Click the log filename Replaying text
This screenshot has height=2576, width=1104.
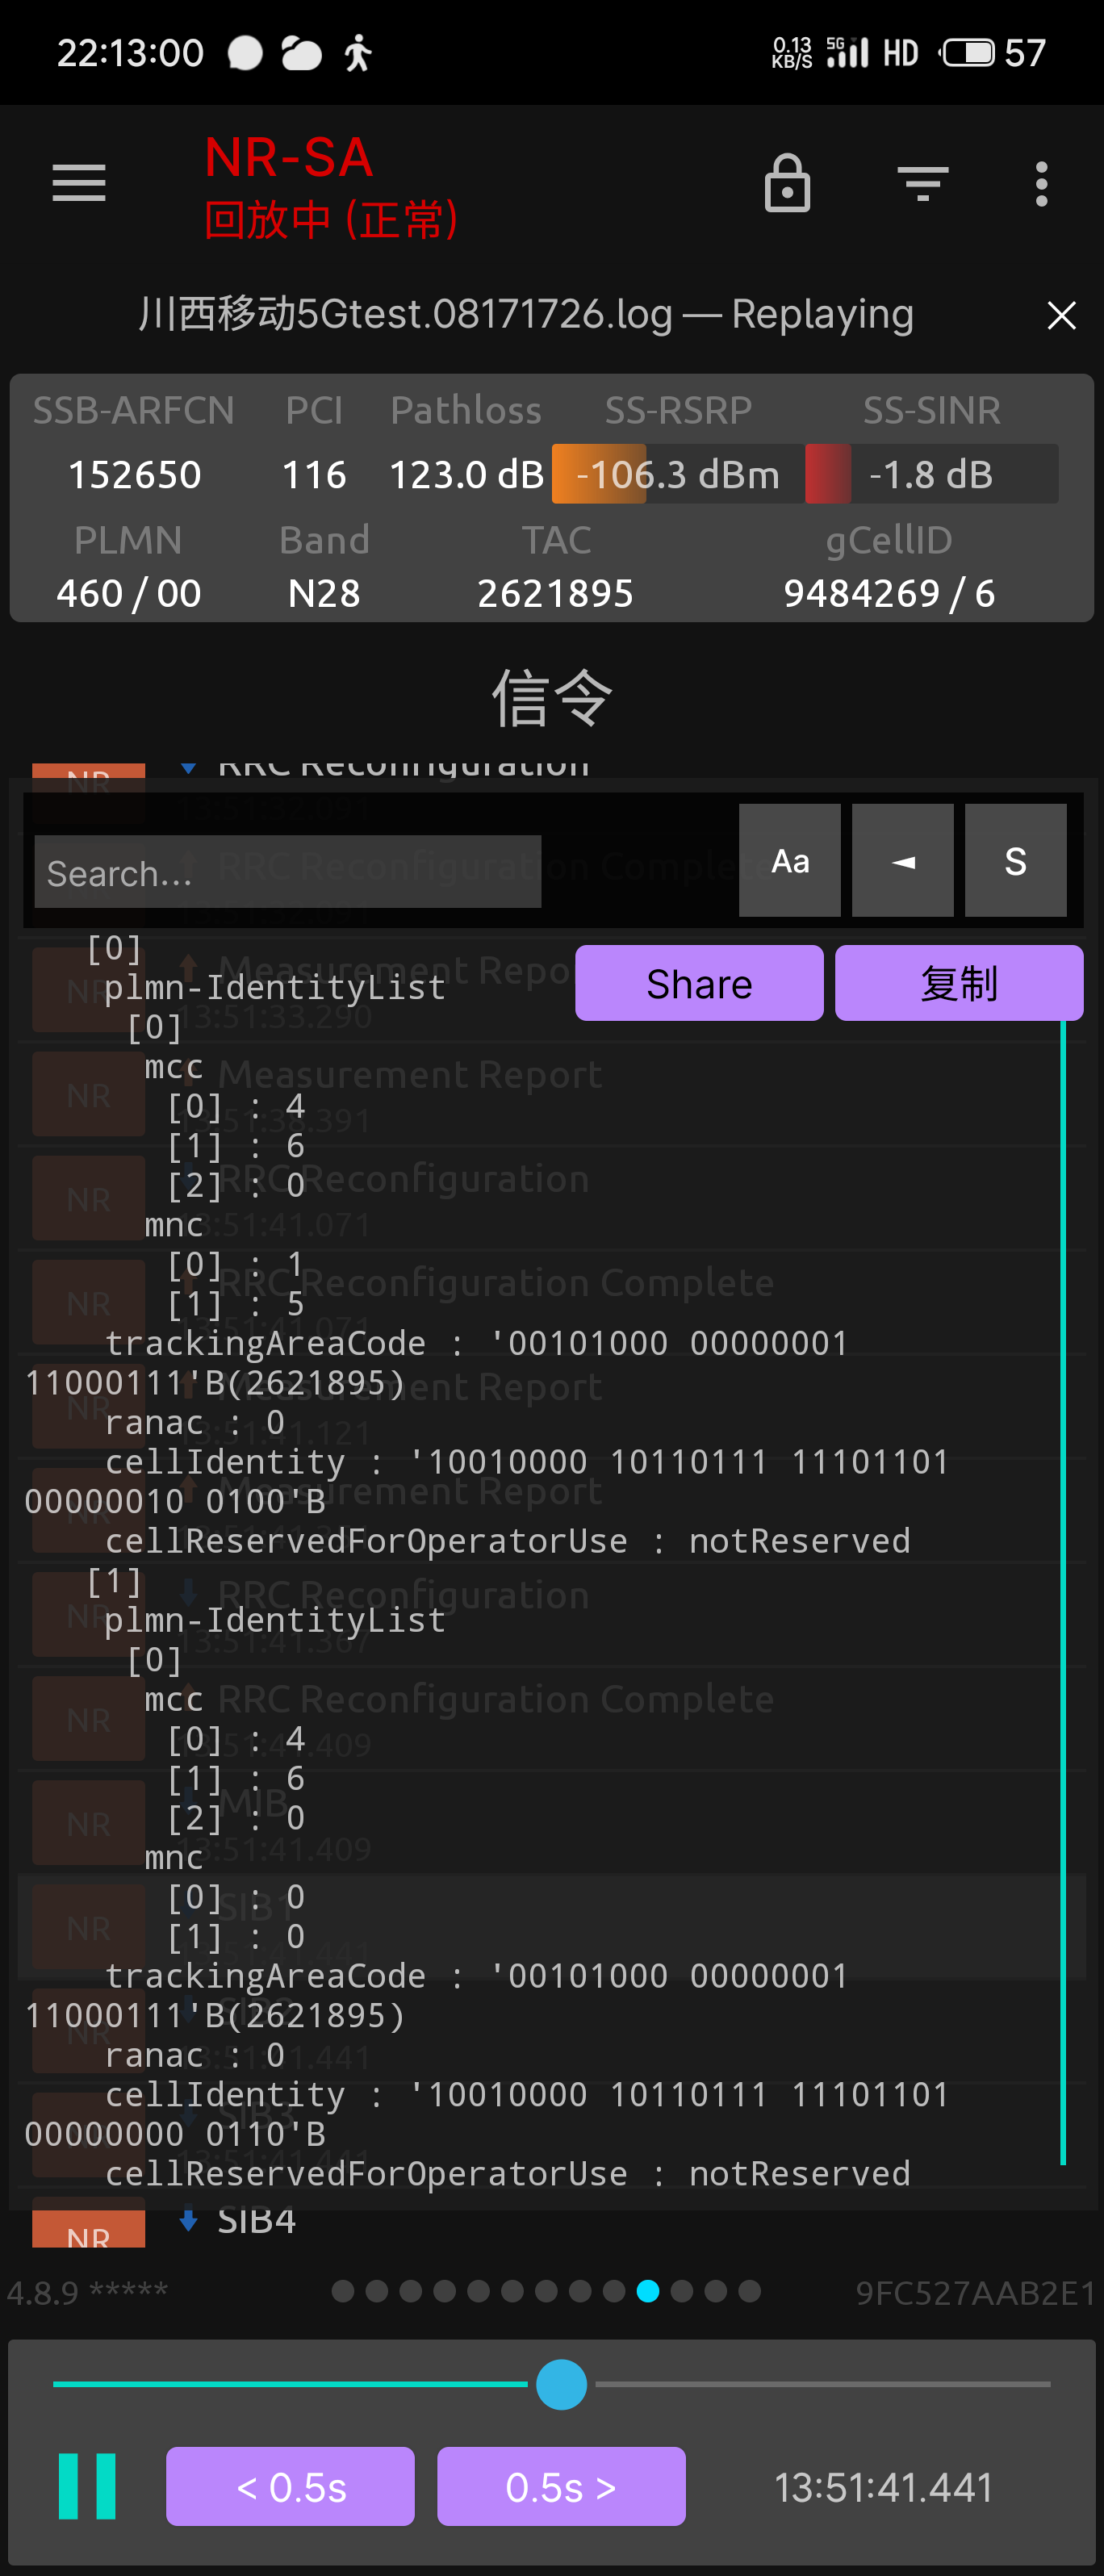(526, 314)
